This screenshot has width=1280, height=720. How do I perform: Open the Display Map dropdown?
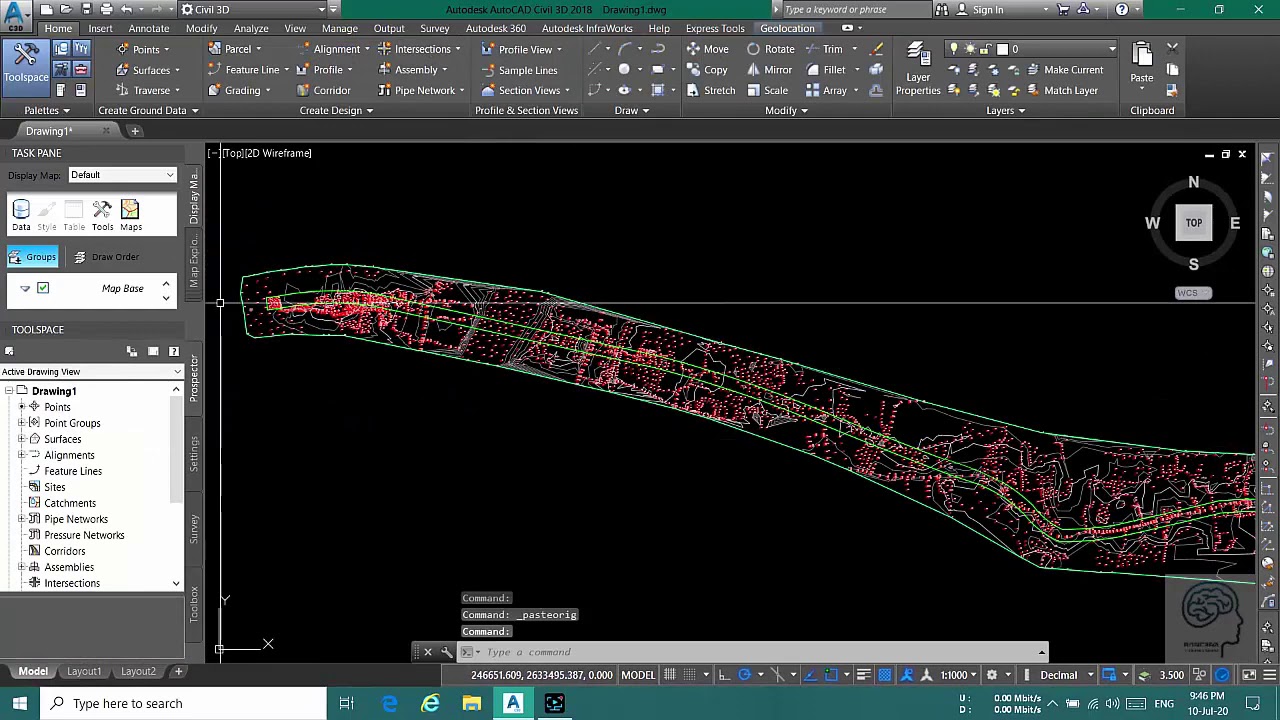point(122,175)
